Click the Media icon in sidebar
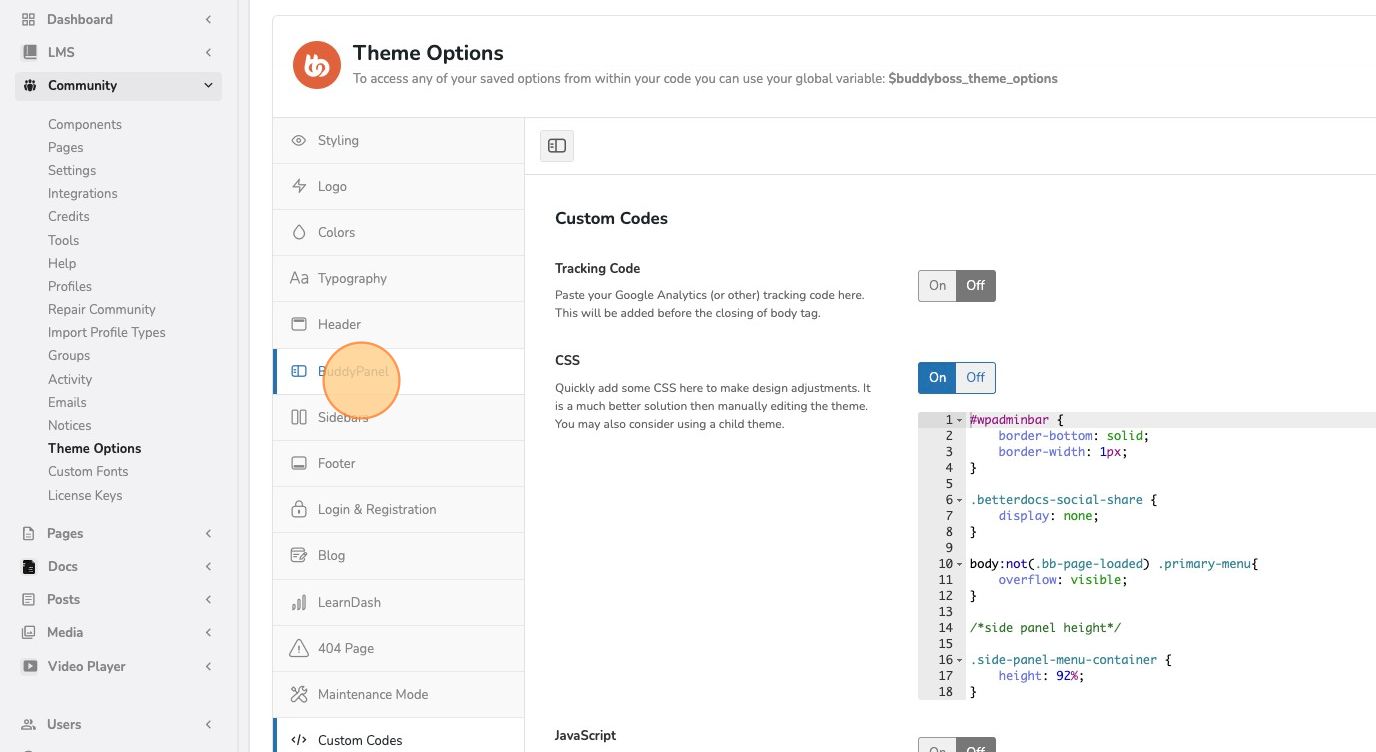1376x752 pixels. [x=28, y=632]
